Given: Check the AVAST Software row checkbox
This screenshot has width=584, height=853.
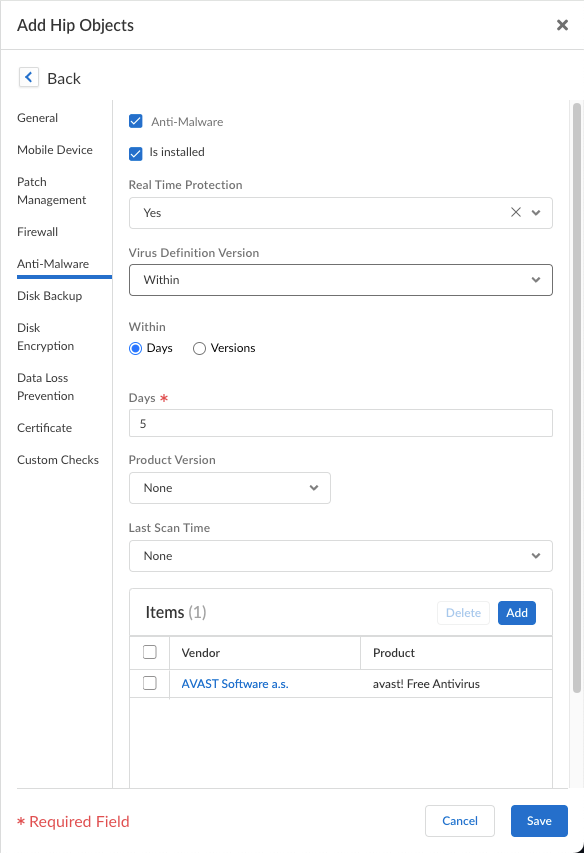Looking at the screenshot, I should 150,683.
